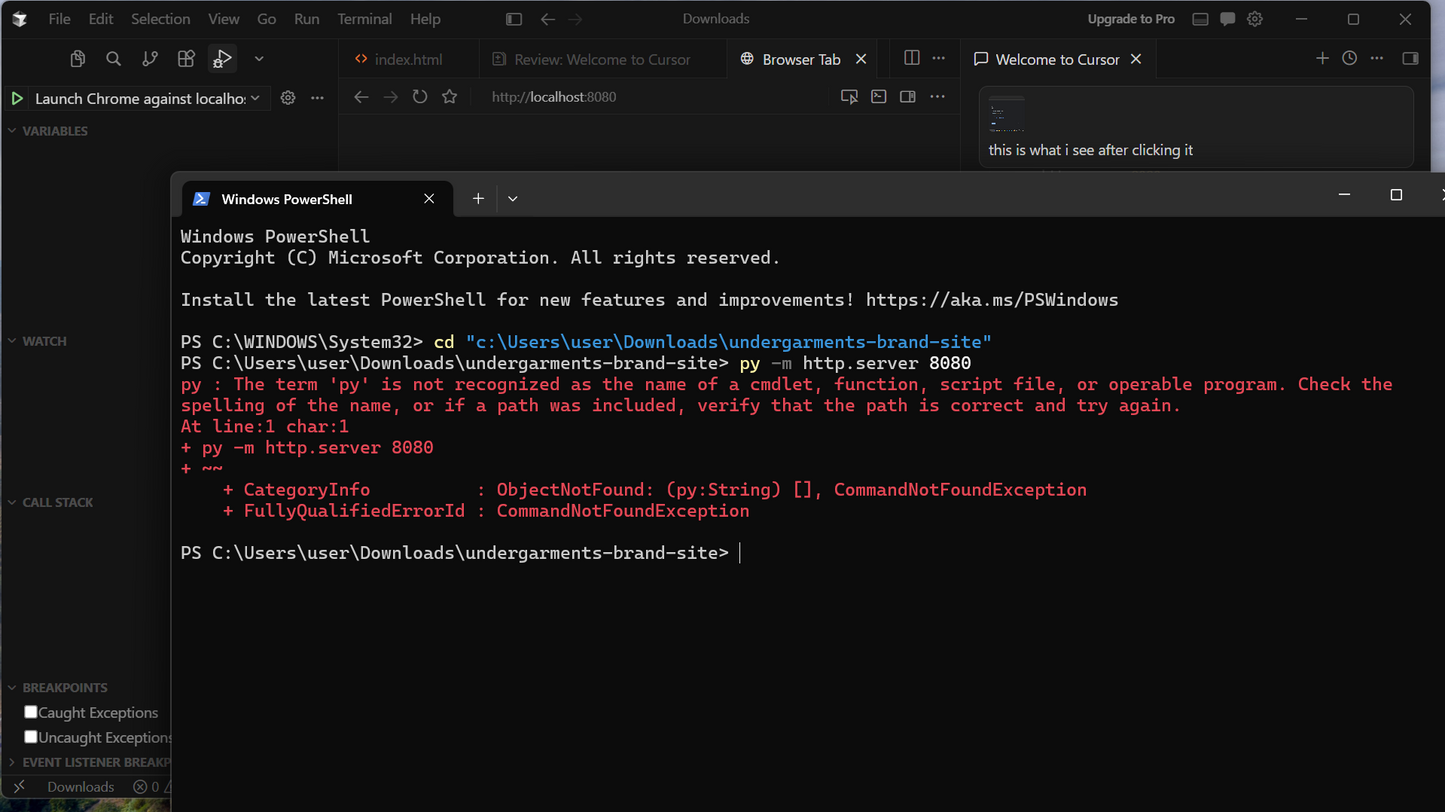This screenshot has width=1445, height=812.
Task: Open the Edit menu
Action: pos(101,19)
